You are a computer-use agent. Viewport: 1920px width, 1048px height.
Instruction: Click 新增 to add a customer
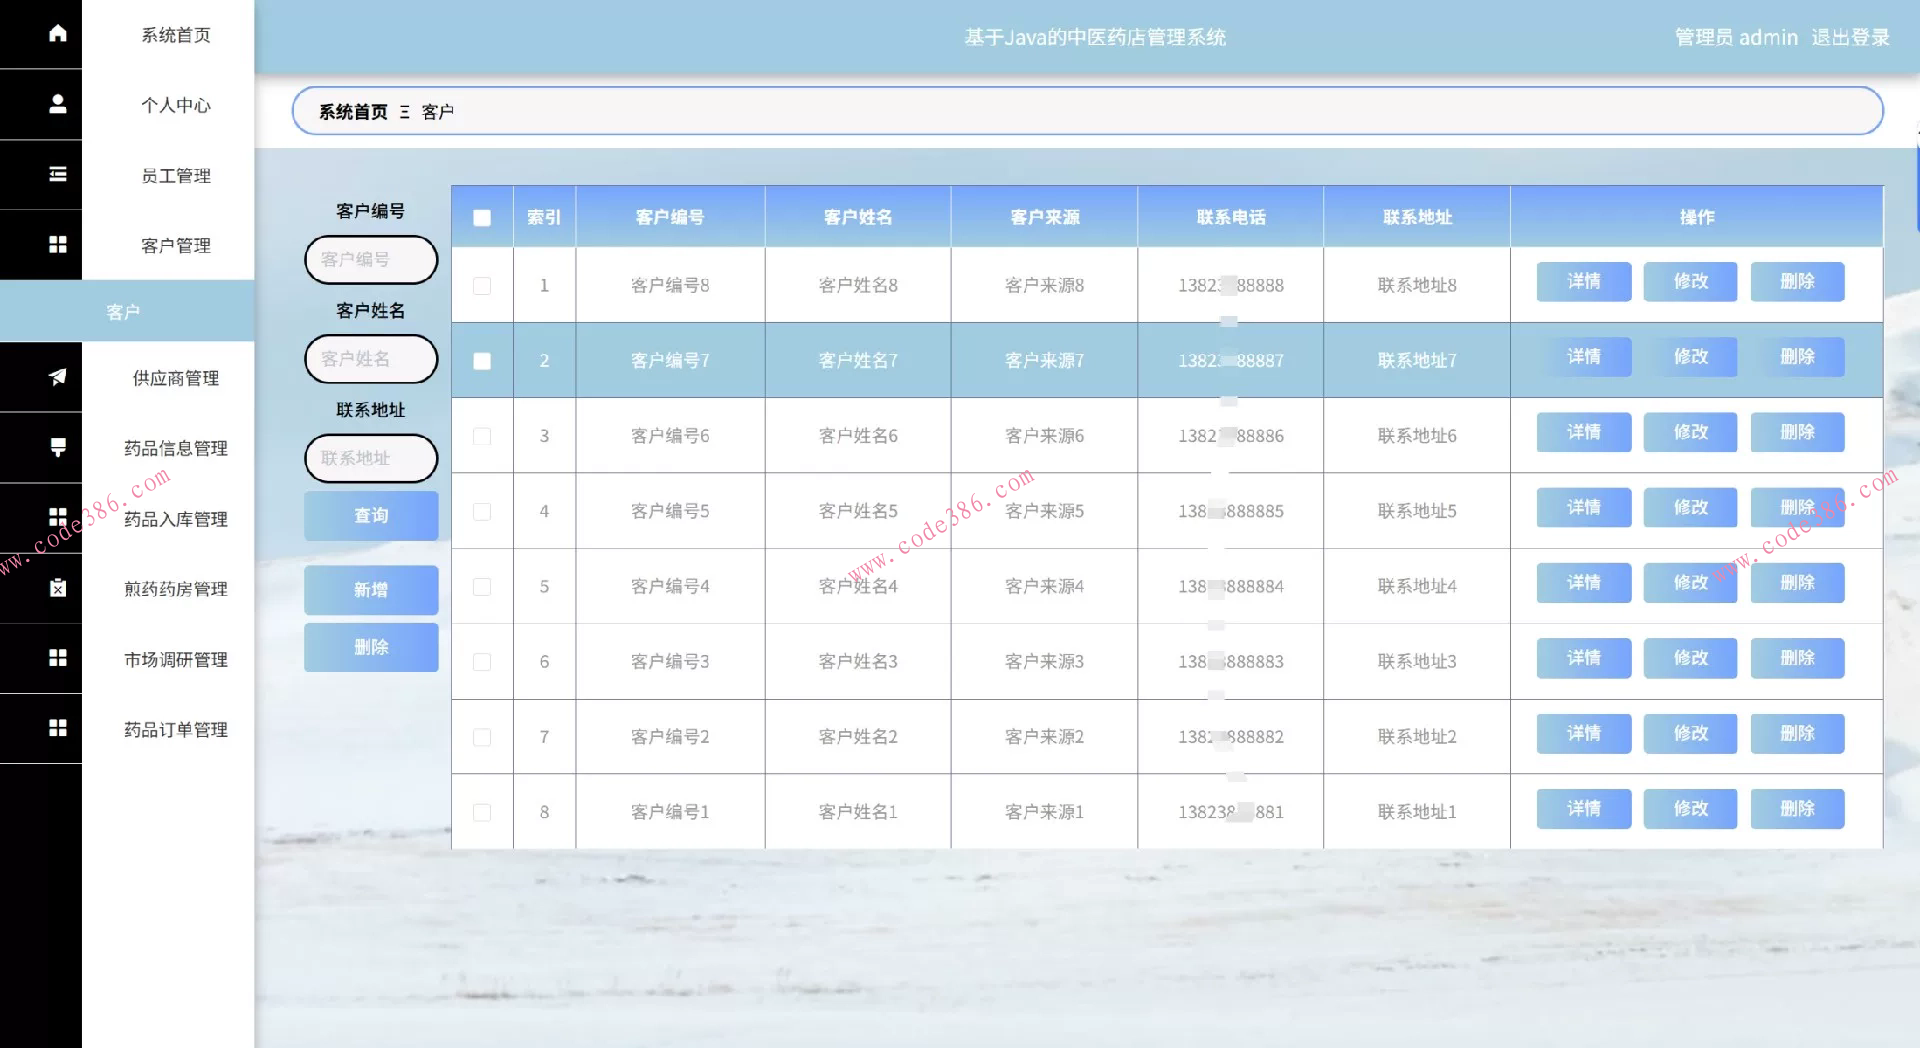pyautogui.click(x=371, y=590)
